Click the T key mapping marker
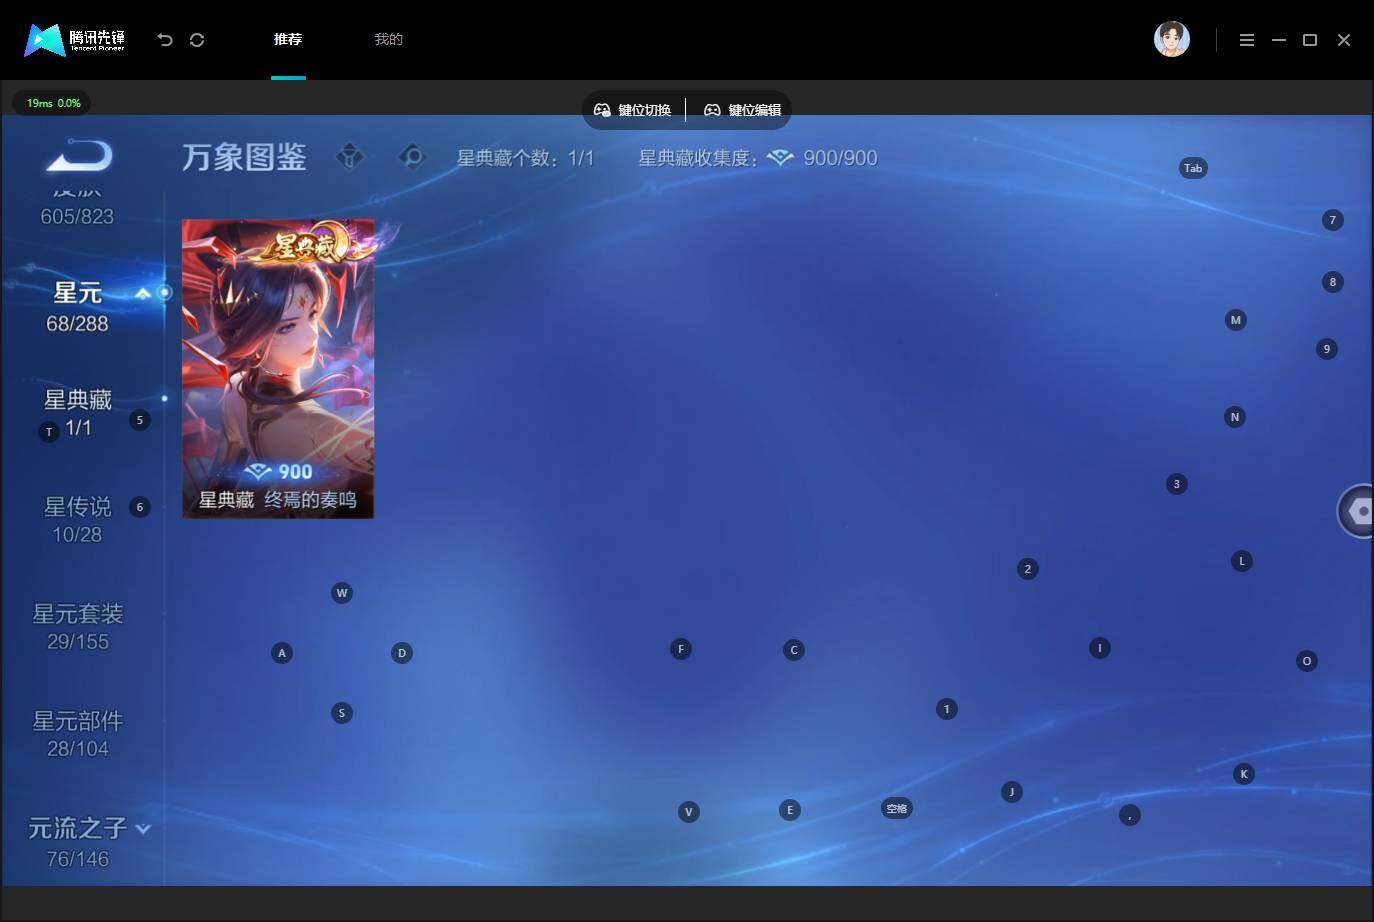 [x=49, y=432]
